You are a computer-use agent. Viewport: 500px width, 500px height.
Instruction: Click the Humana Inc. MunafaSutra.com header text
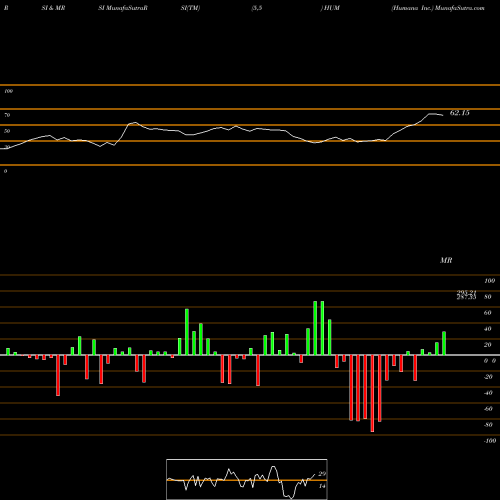click(438, 8)
